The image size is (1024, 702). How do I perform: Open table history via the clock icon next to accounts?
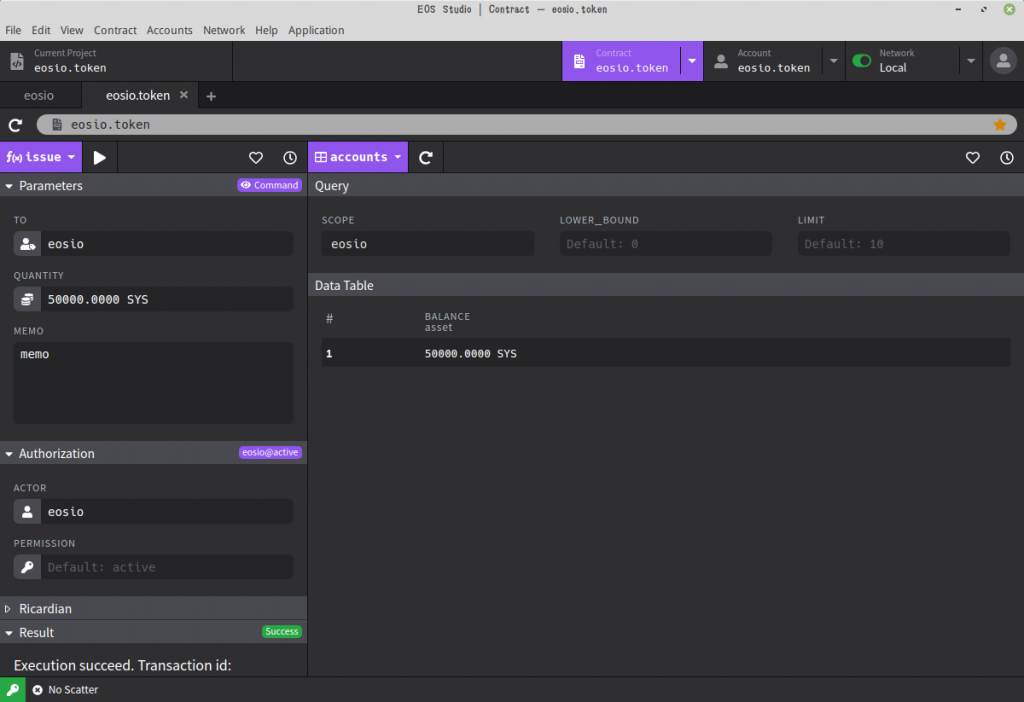(x=1006, y=157)
